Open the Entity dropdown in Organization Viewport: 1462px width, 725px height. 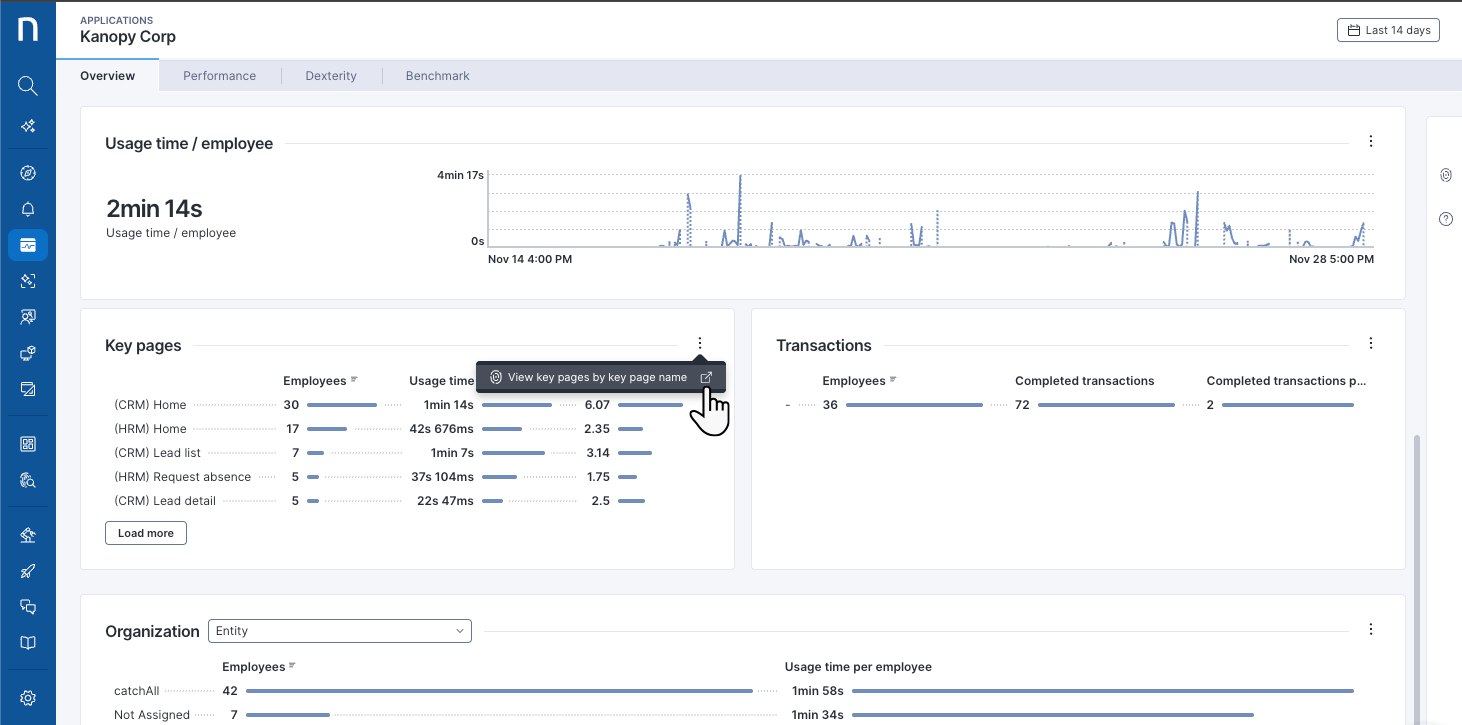pos(339,631)
